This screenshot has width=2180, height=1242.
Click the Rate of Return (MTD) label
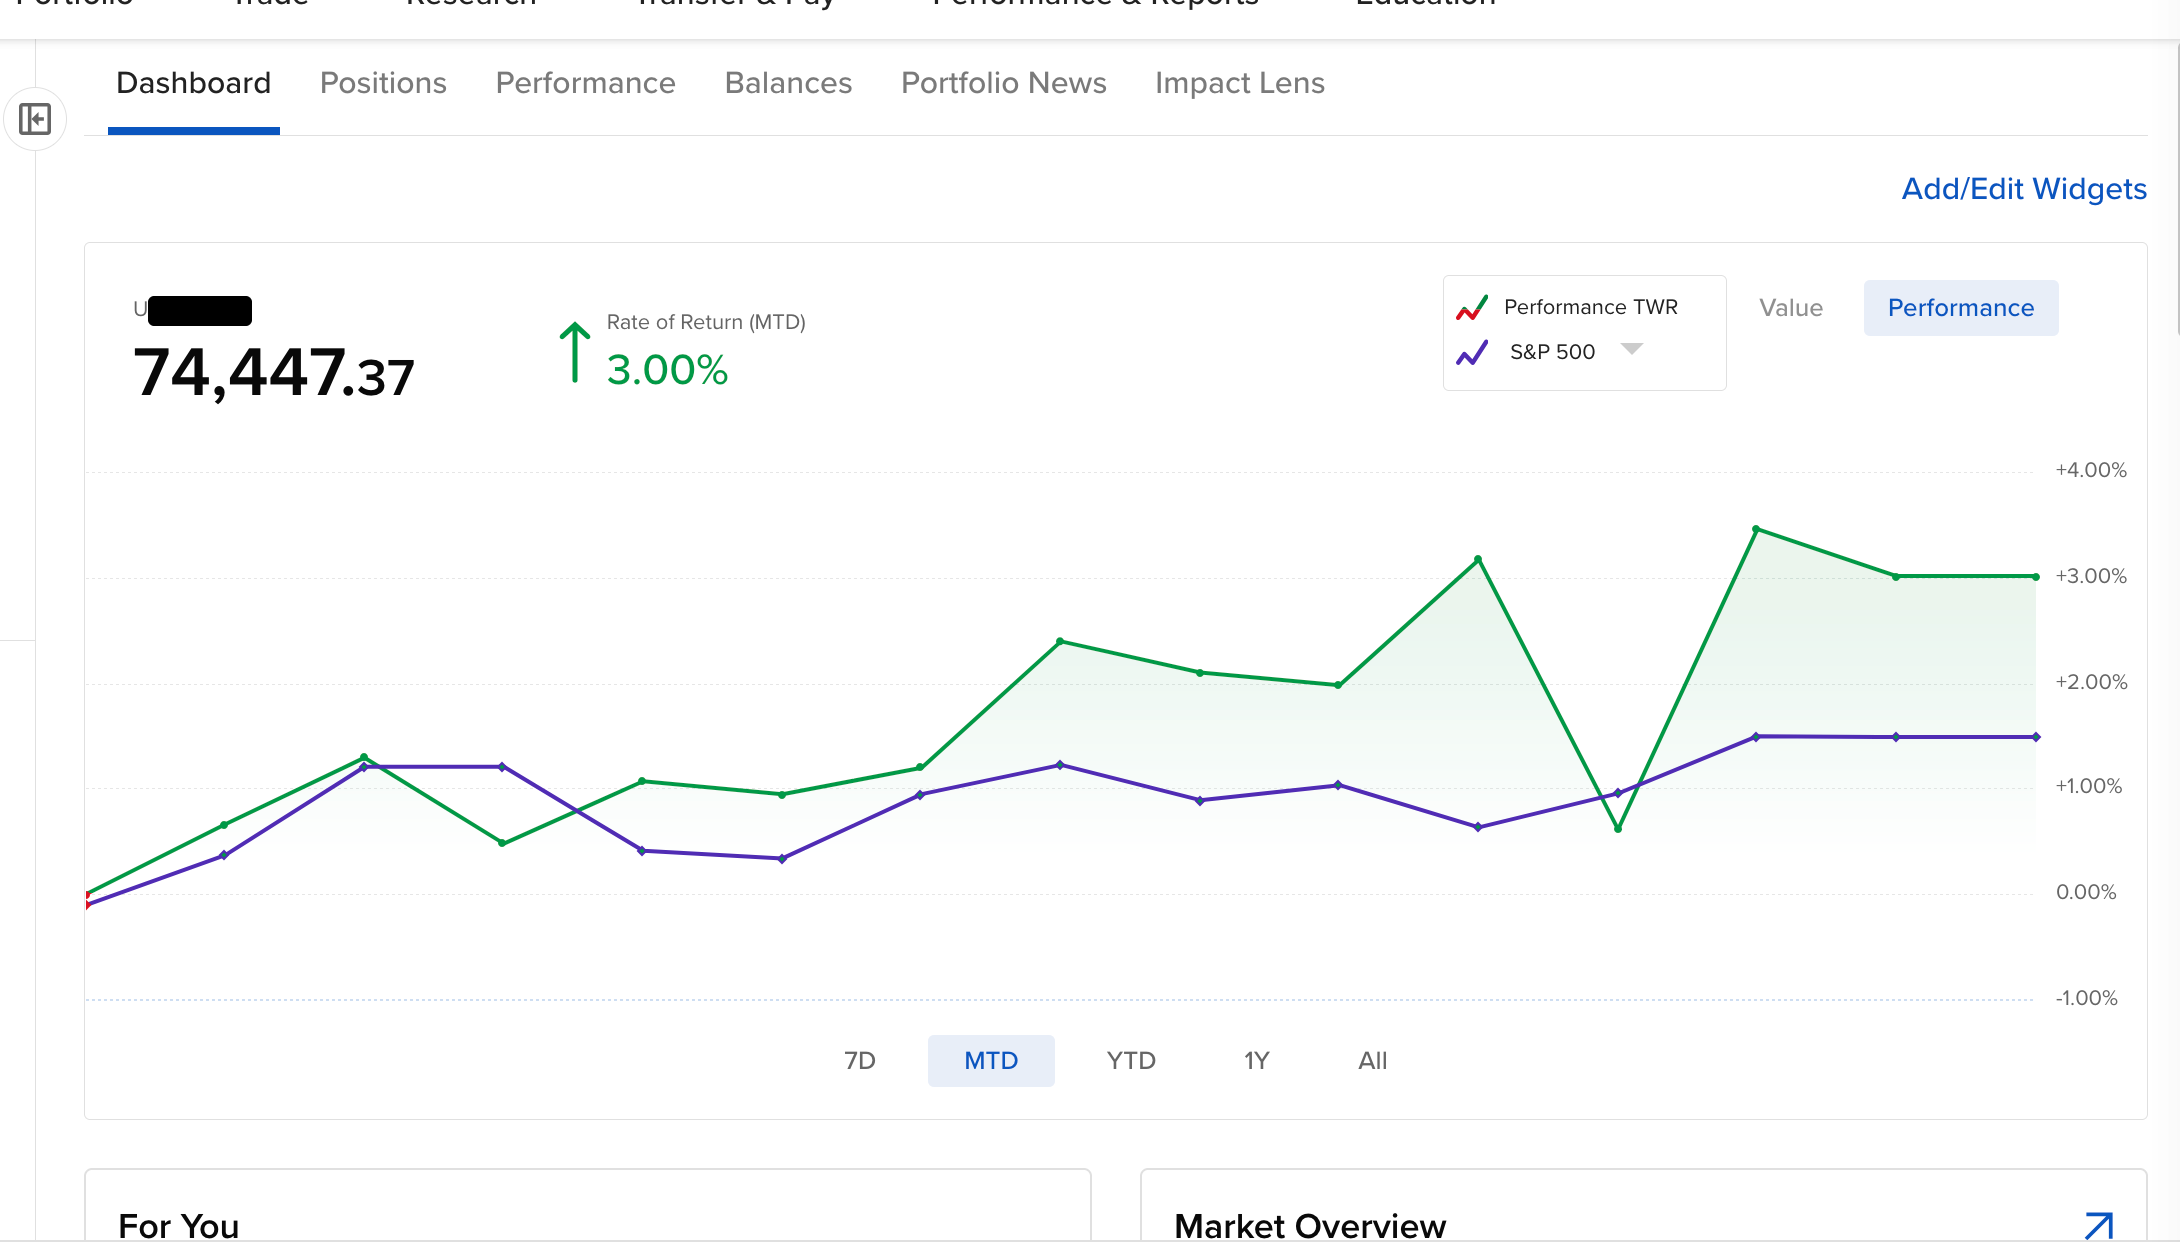click(706, 322)
